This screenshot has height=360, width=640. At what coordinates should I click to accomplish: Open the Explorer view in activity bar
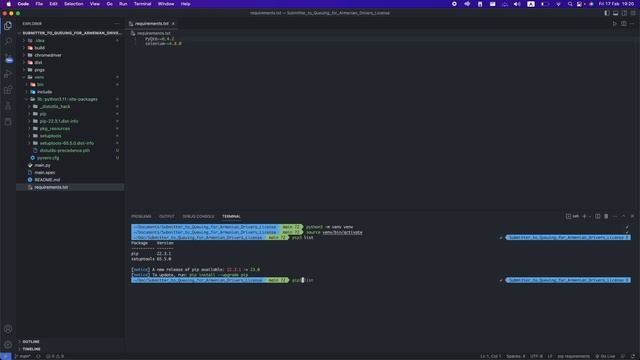click(8, 26)
